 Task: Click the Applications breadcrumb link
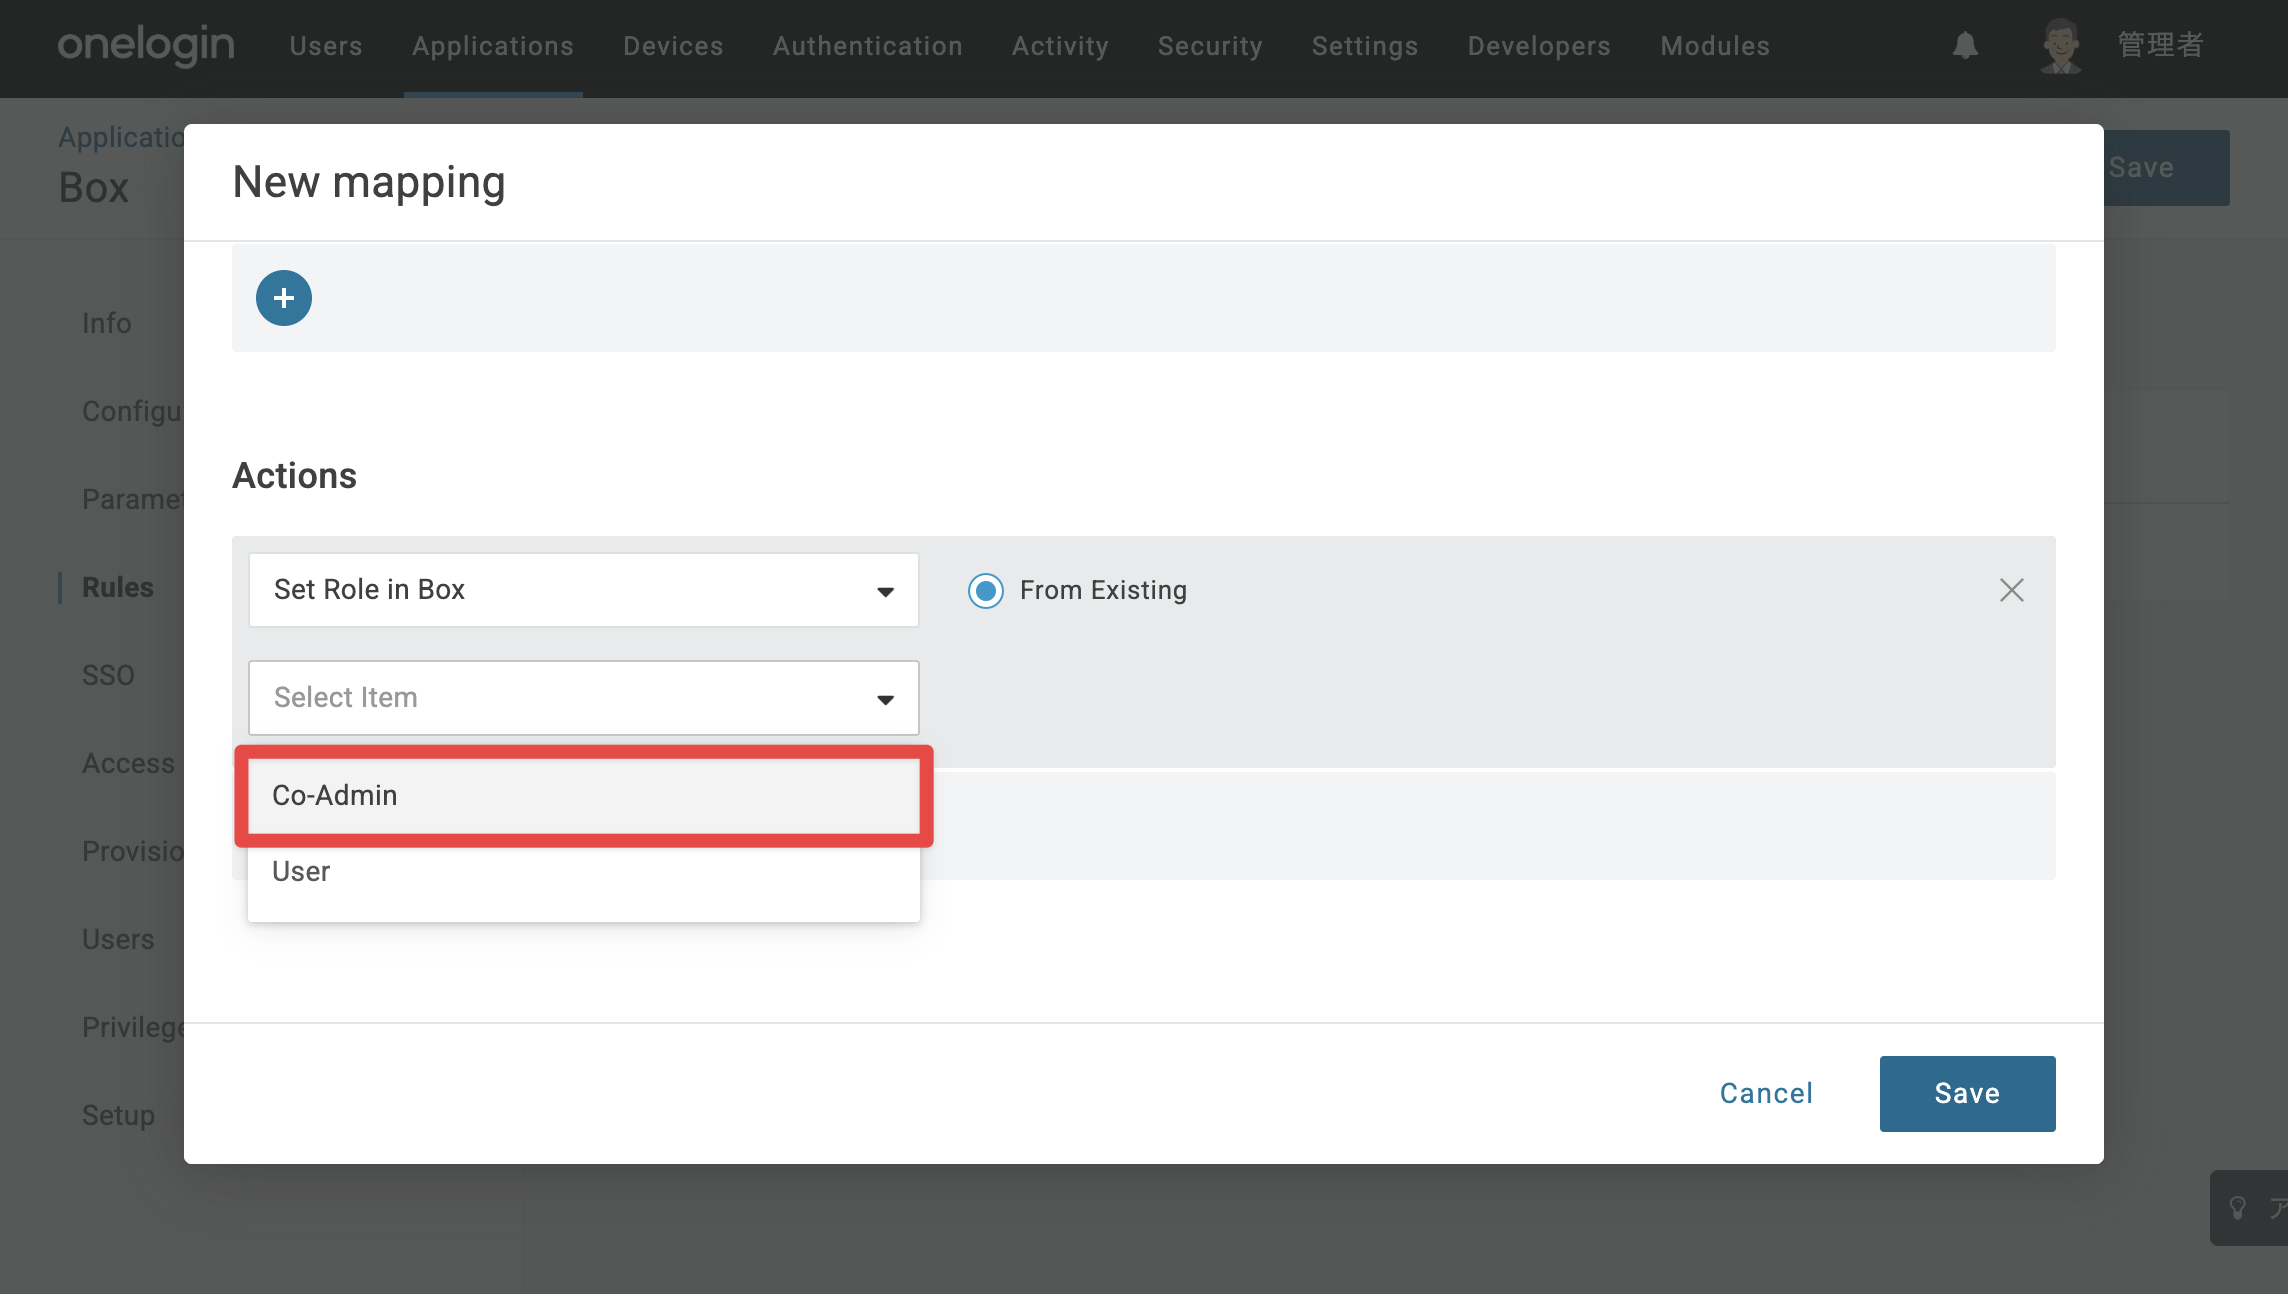point(121,138)
